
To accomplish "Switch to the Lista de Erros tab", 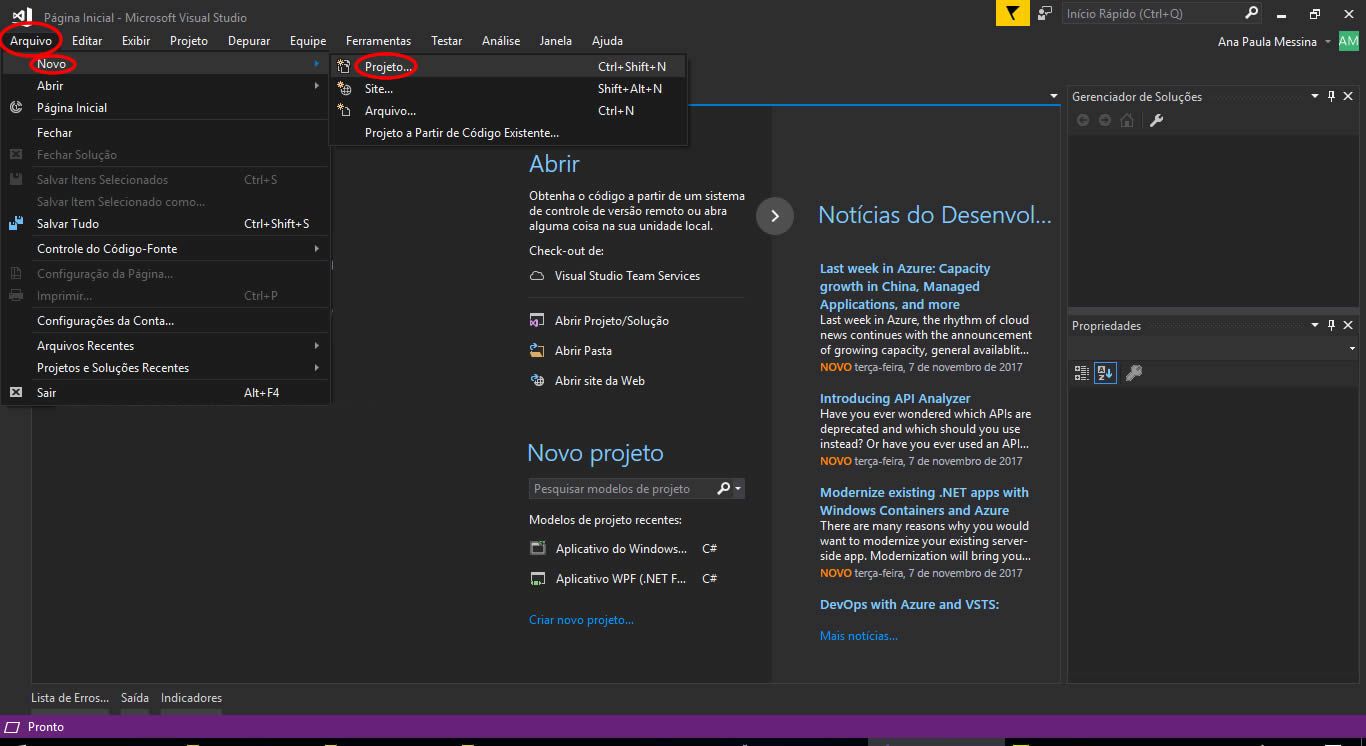I will [x=70, y=698].
